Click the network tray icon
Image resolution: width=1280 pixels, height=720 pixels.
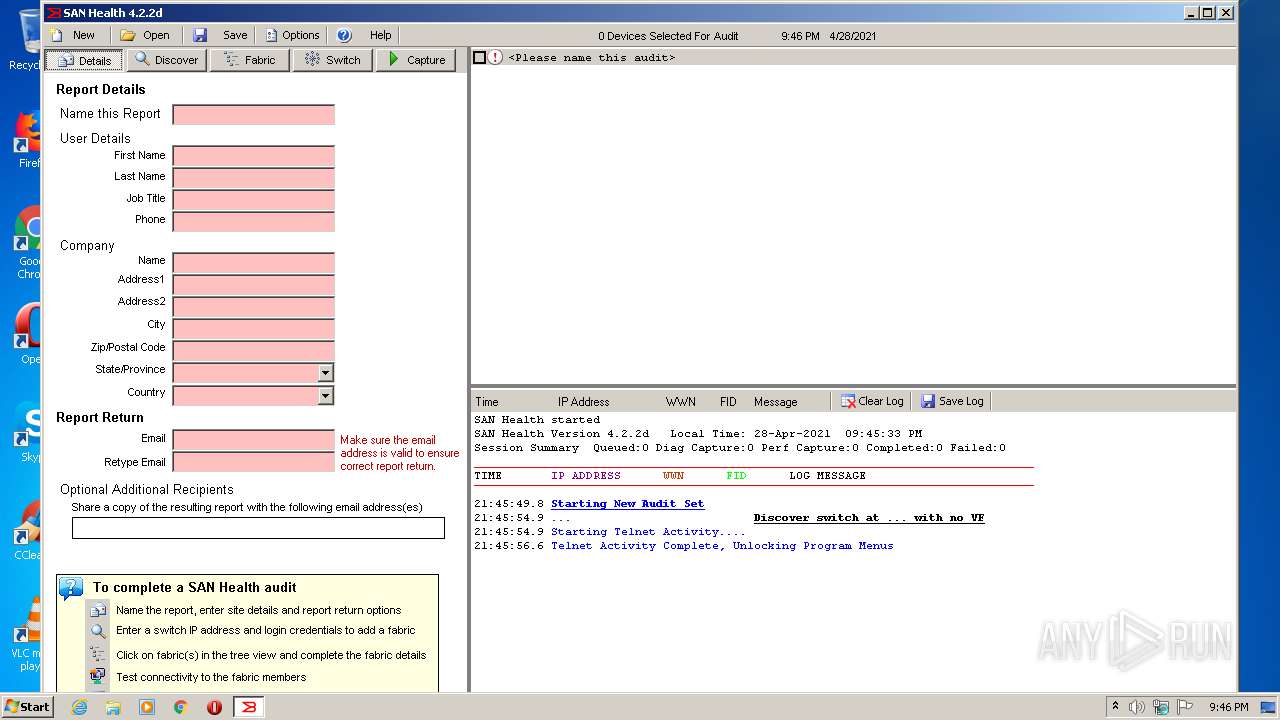coord(1161,707)
